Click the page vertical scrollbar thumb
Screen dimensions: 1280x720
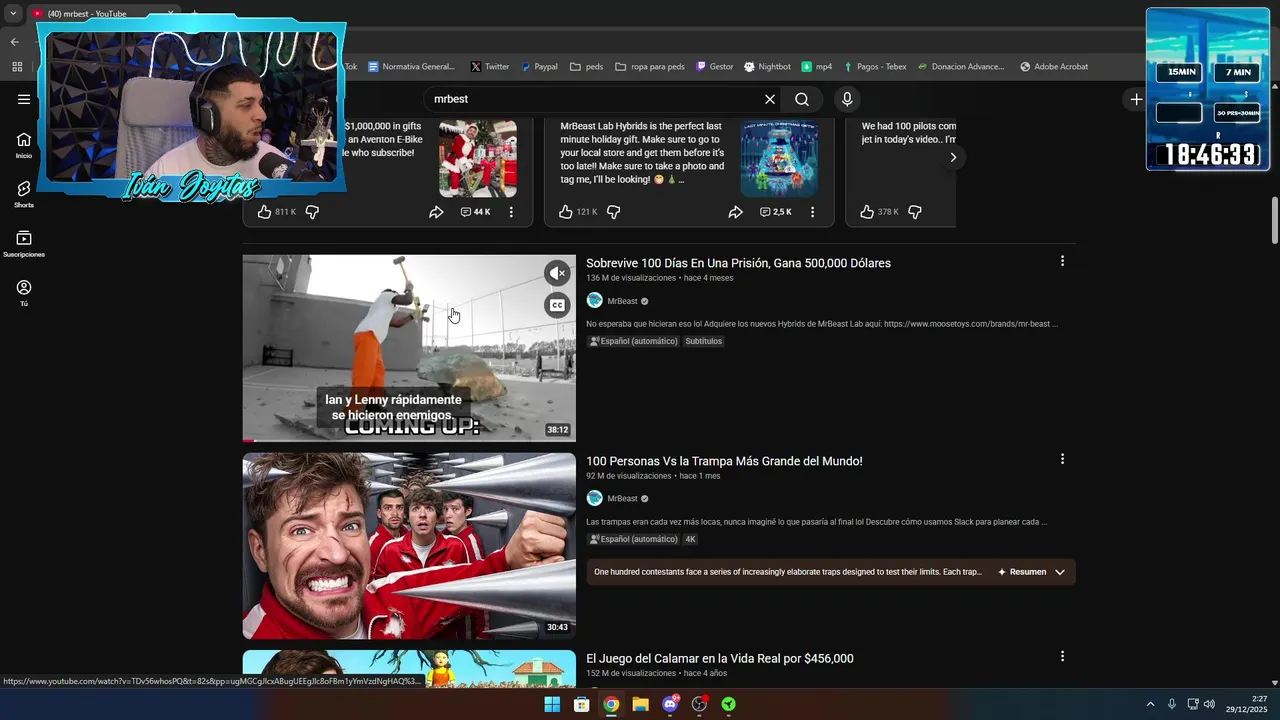pyautogui.click(x=1274, y=219)
